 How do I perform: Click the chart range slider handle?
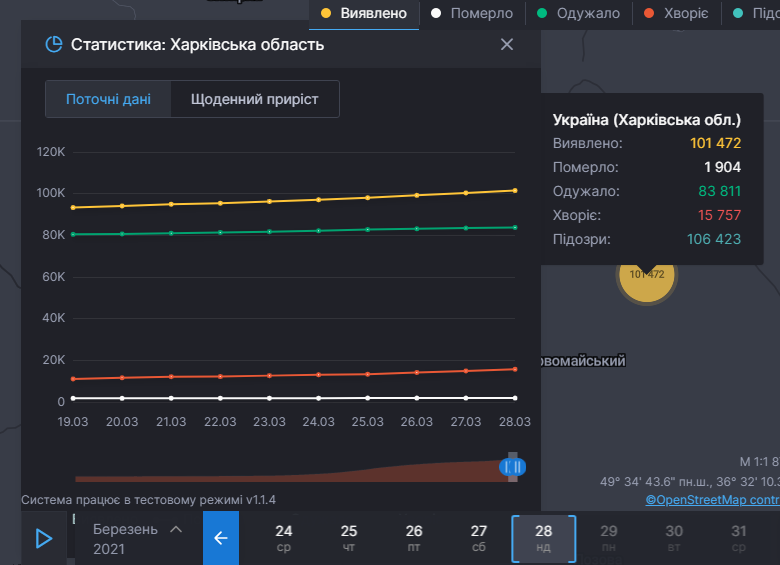point(512,467)
